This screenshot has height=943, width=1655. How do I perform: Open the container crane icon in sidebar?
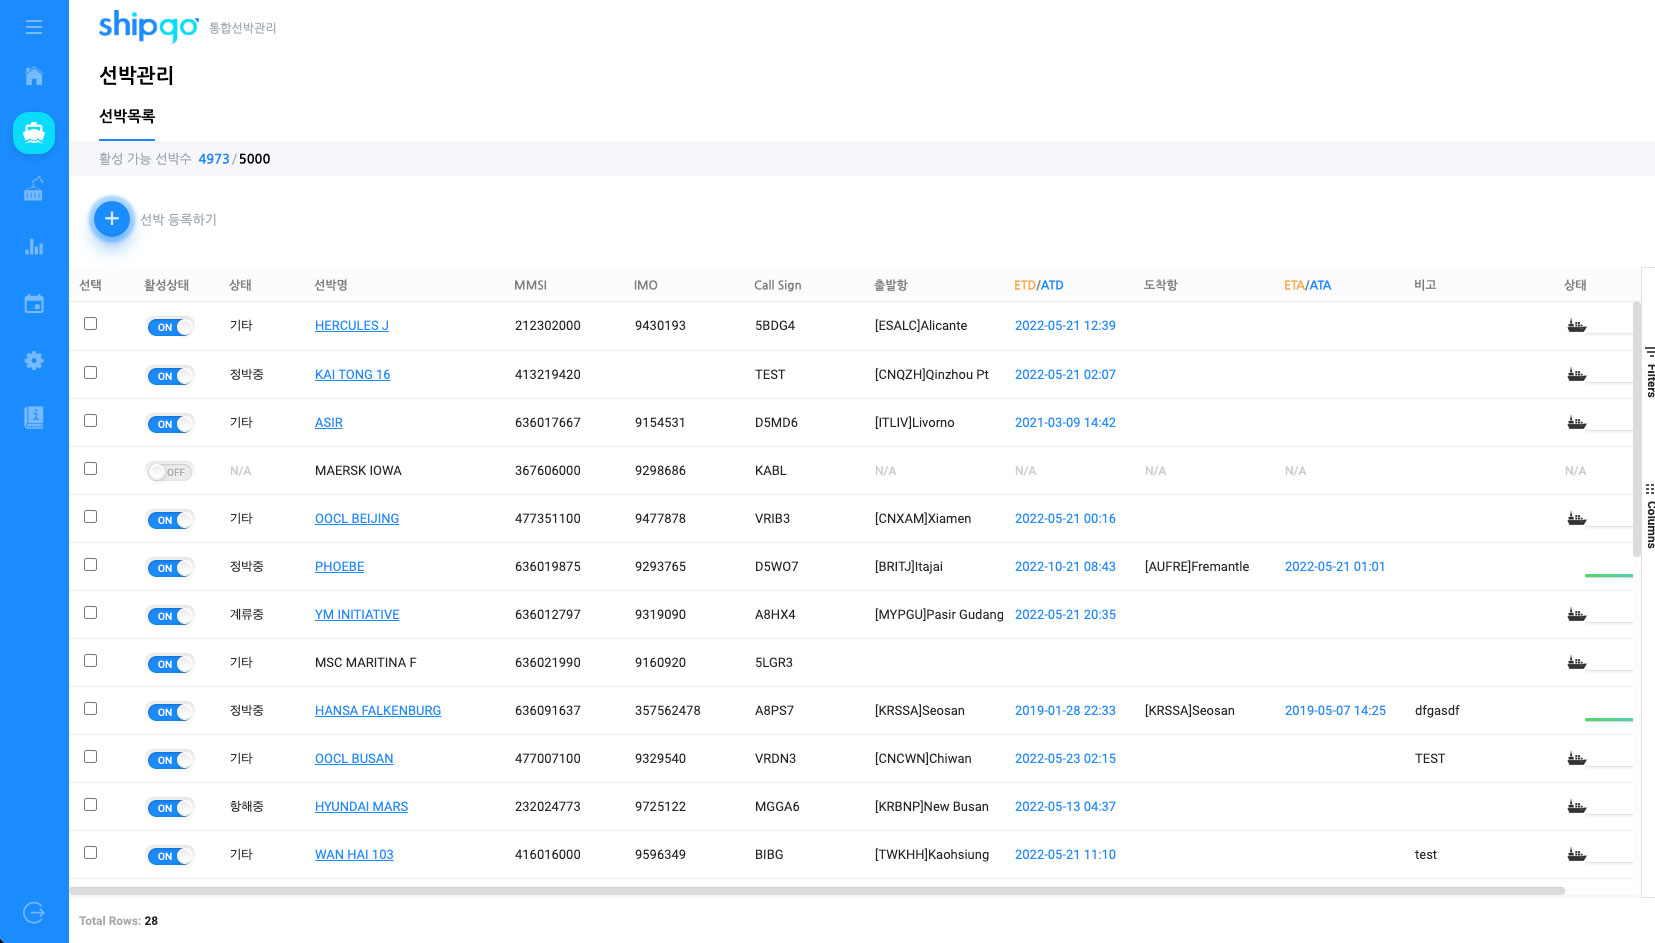[x=34, y=189]
